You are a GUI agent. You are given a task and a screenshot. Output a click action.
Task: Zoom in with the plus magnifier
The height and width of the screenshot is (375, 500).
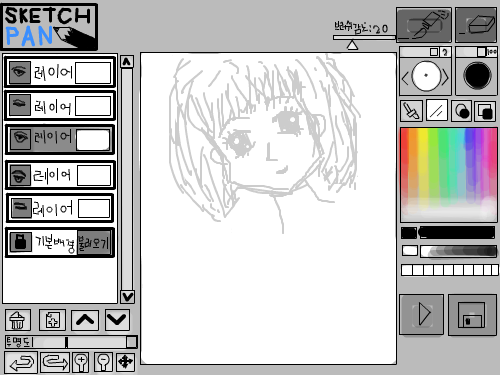[81, 362]
